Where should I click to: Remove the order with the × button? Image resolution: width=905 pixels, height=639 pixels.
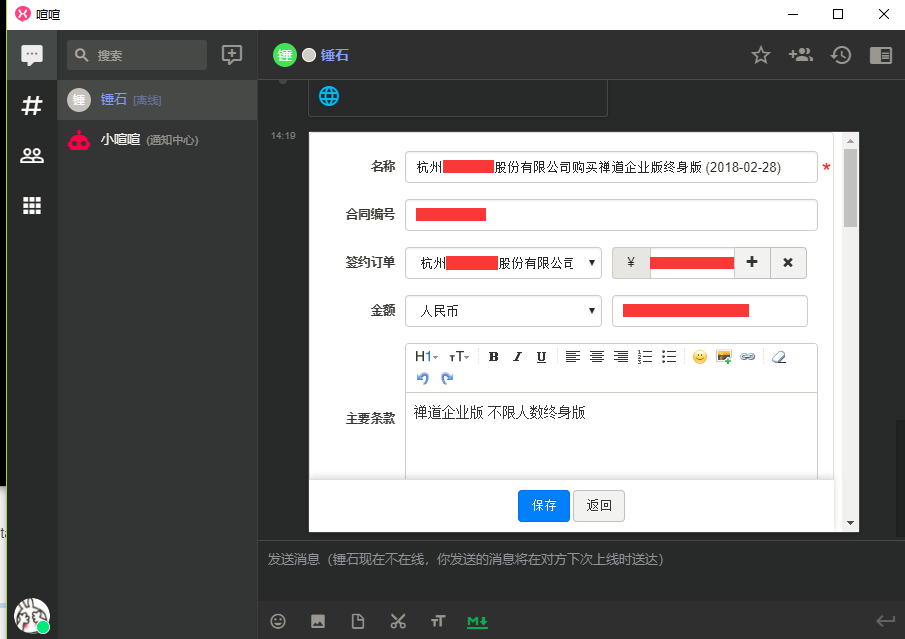click(x=788, y=263)
